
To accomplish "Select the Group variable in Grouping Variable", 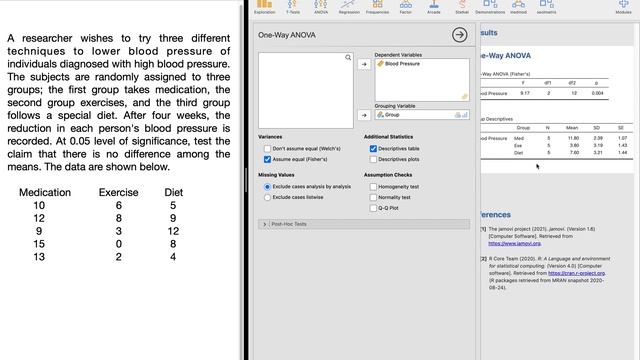I will [392, 115].
